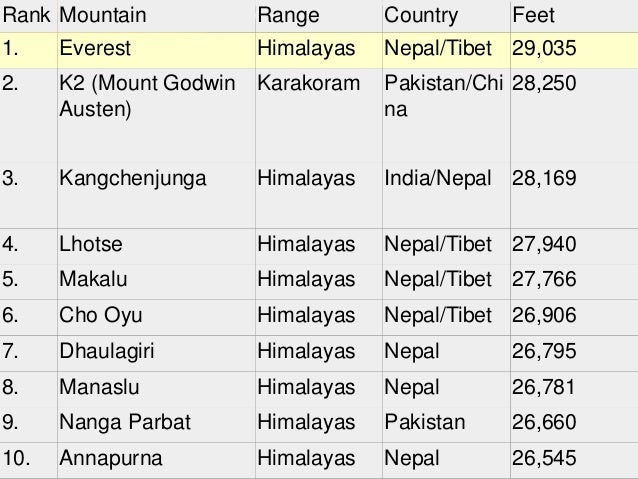Select the 29,035 feet cell
Screen dimensions: 638x479
tap(574, 50)
